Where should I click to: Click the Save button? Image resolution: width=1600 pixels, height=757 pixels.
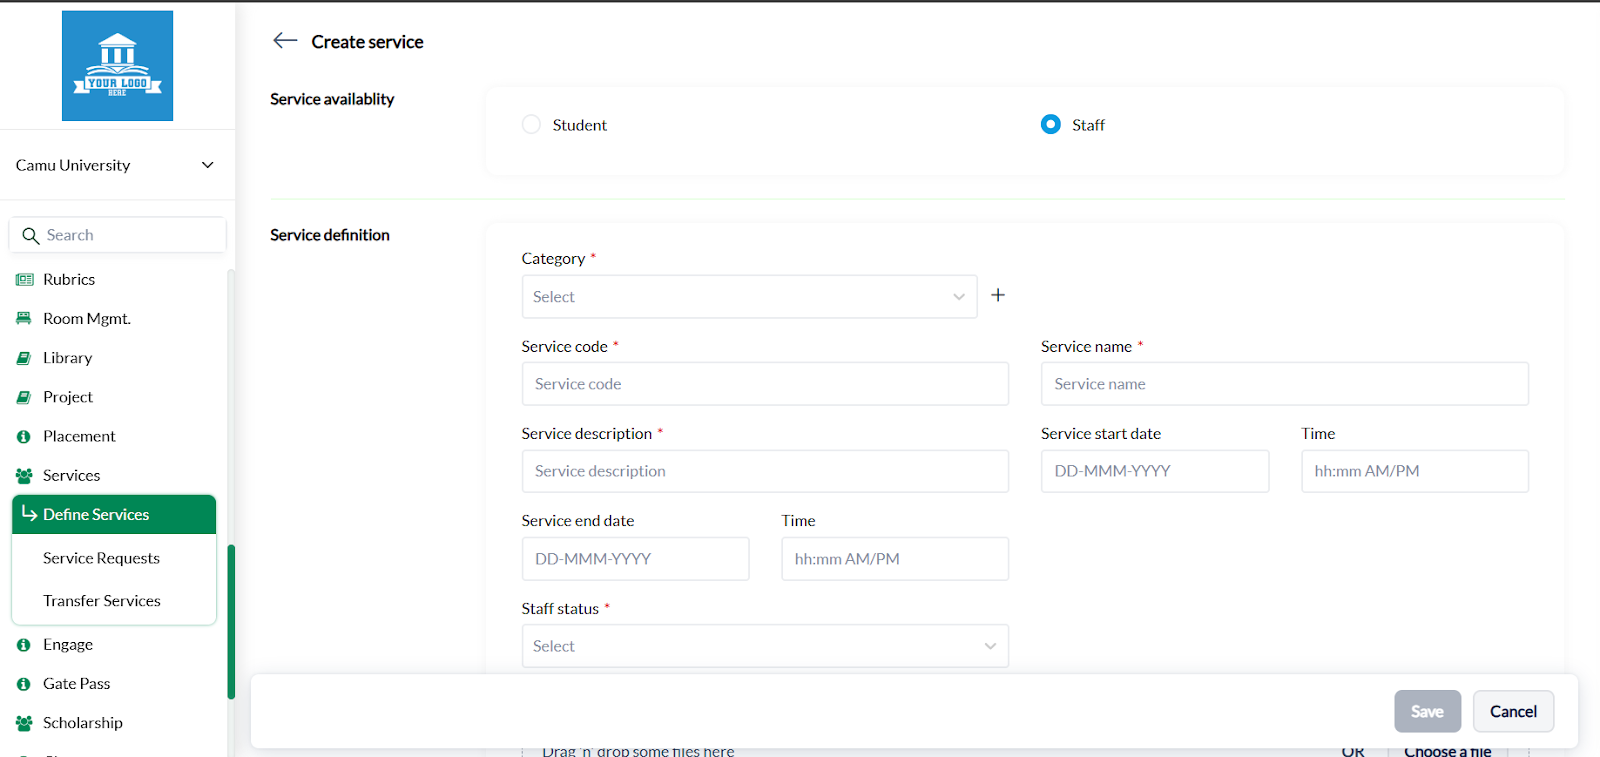tap(1427, 711)
